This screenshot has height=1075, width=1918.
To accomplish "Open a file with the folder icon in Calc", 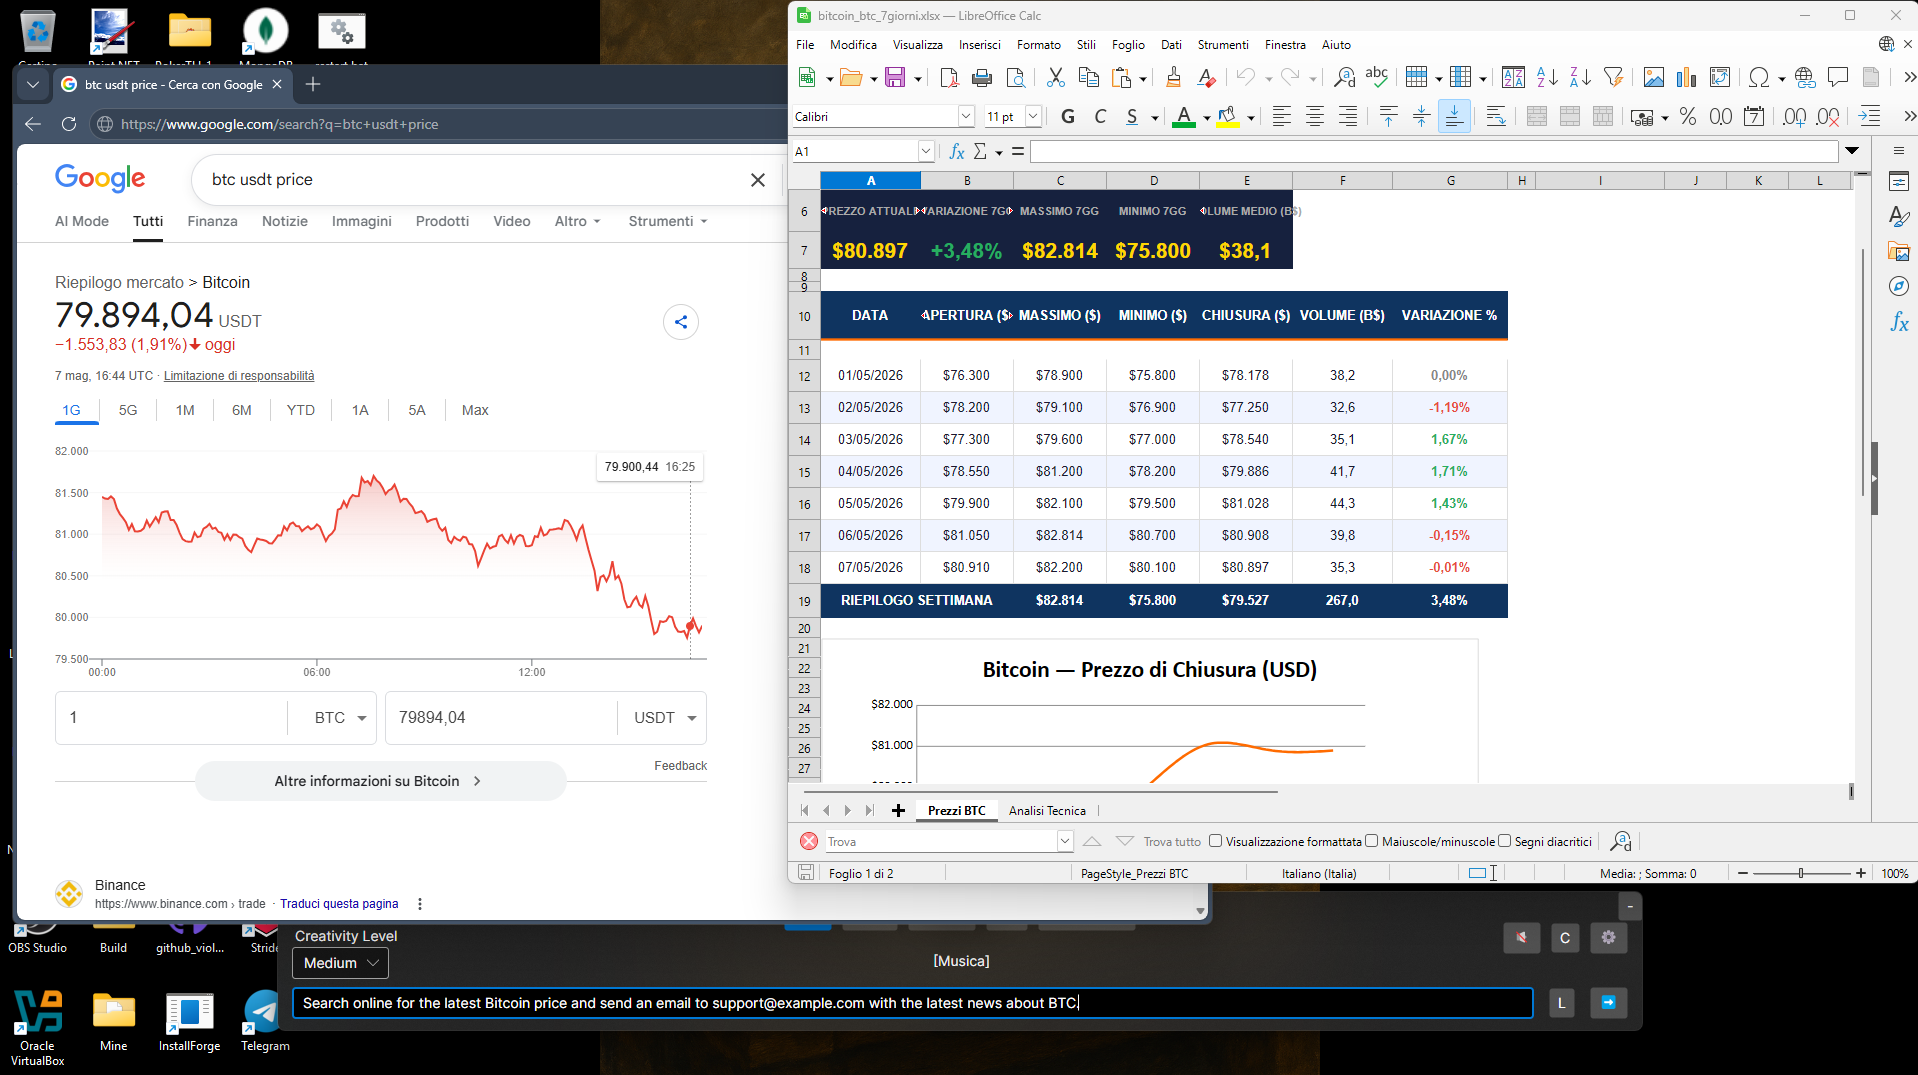I will (851, 77).
